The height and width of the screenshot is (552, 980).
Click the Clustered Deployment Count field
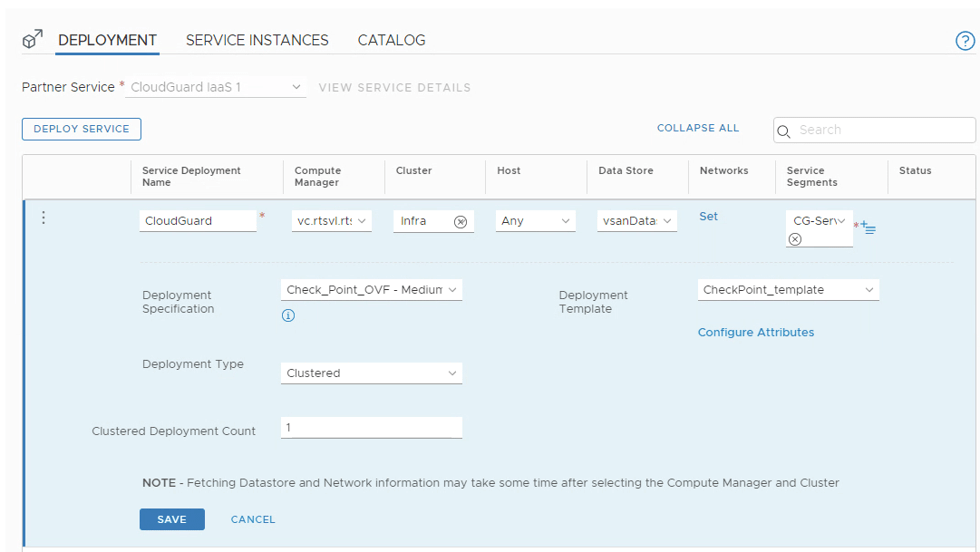pyautogui.click(x=371, y=428)
